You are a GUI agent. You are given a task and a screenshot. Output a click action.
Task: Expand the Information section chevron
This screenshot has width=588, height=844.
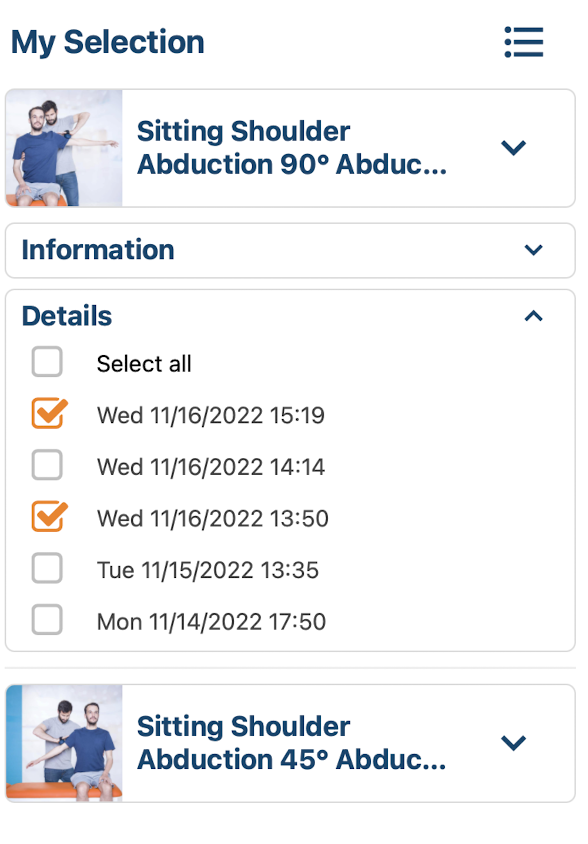click(x=533, y=250)
